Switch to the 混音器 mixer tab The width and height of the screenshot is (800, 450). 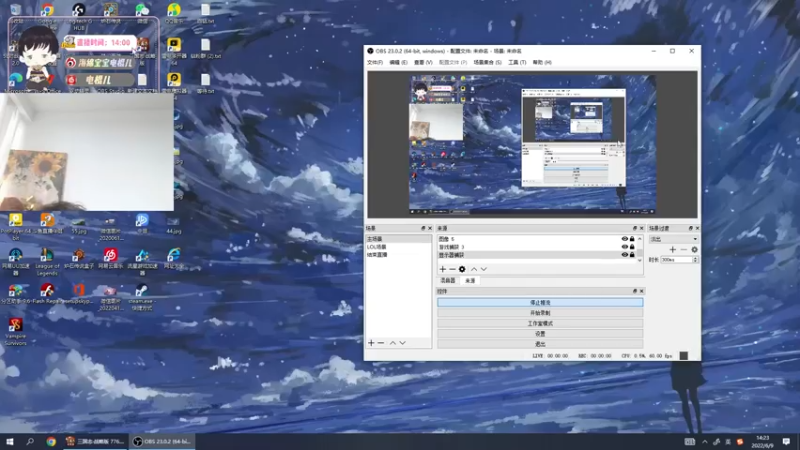click(x=448, y=281)
